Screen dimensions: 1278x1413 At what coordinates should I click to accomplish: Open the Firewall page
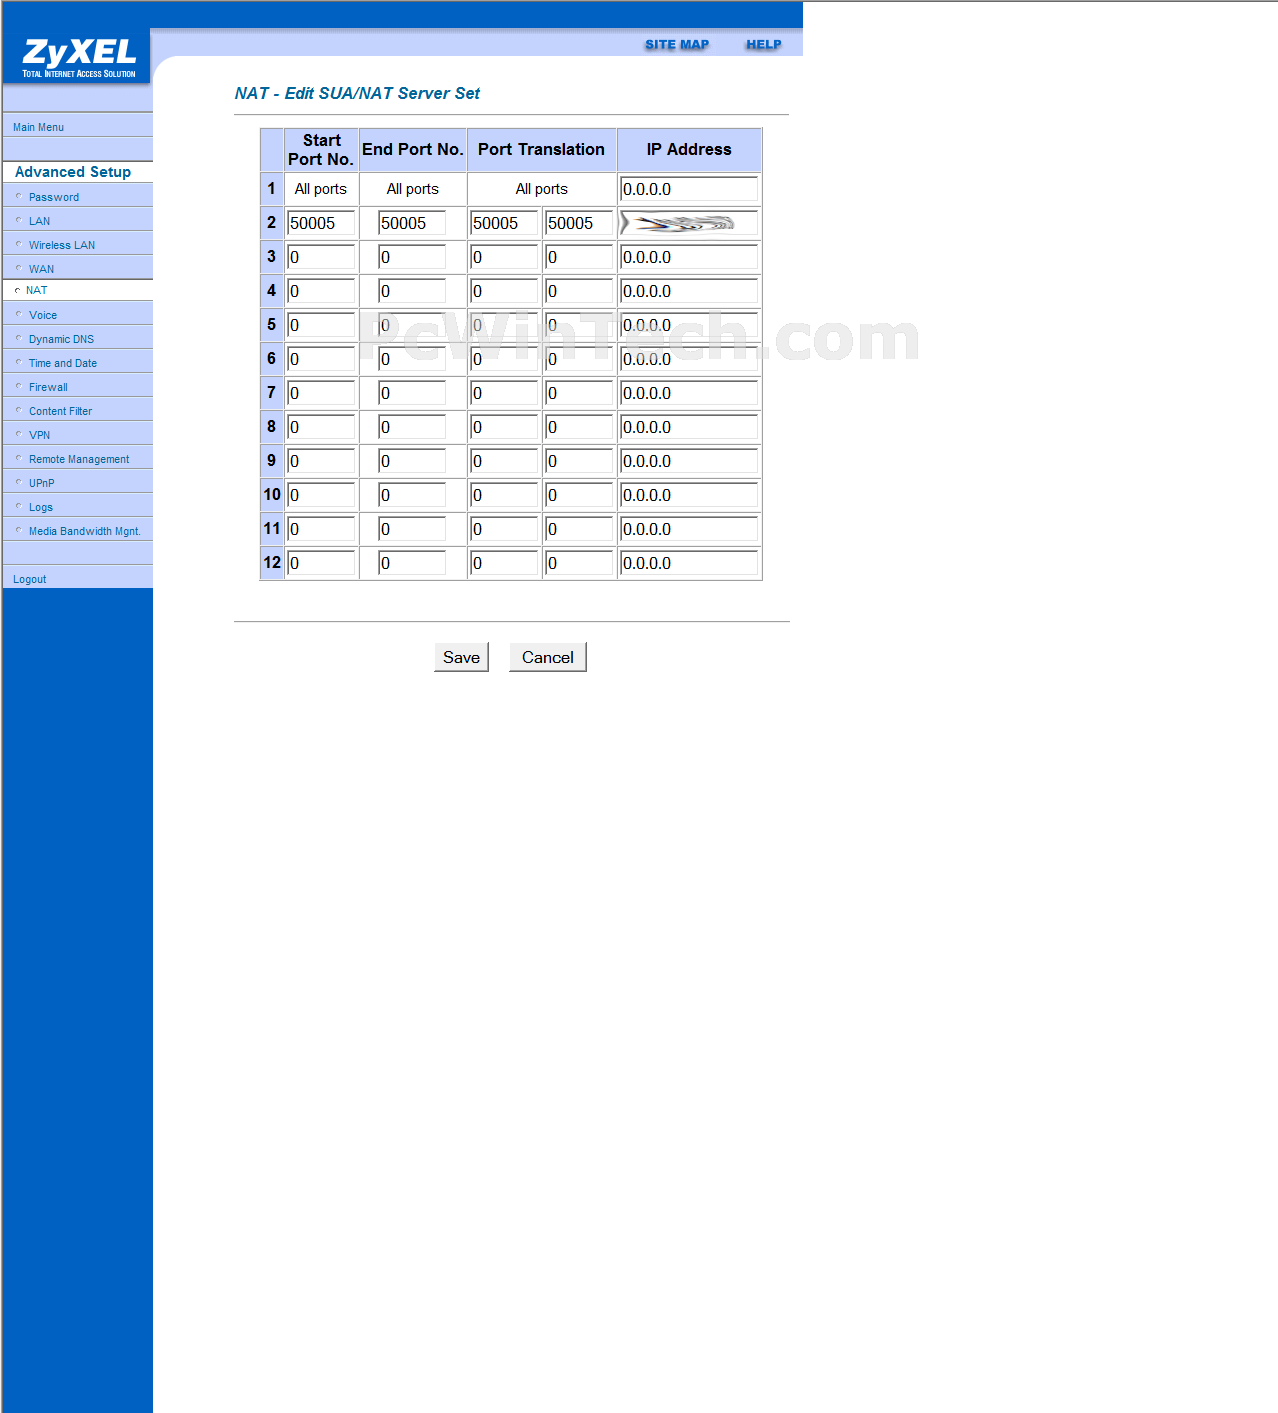48,387
